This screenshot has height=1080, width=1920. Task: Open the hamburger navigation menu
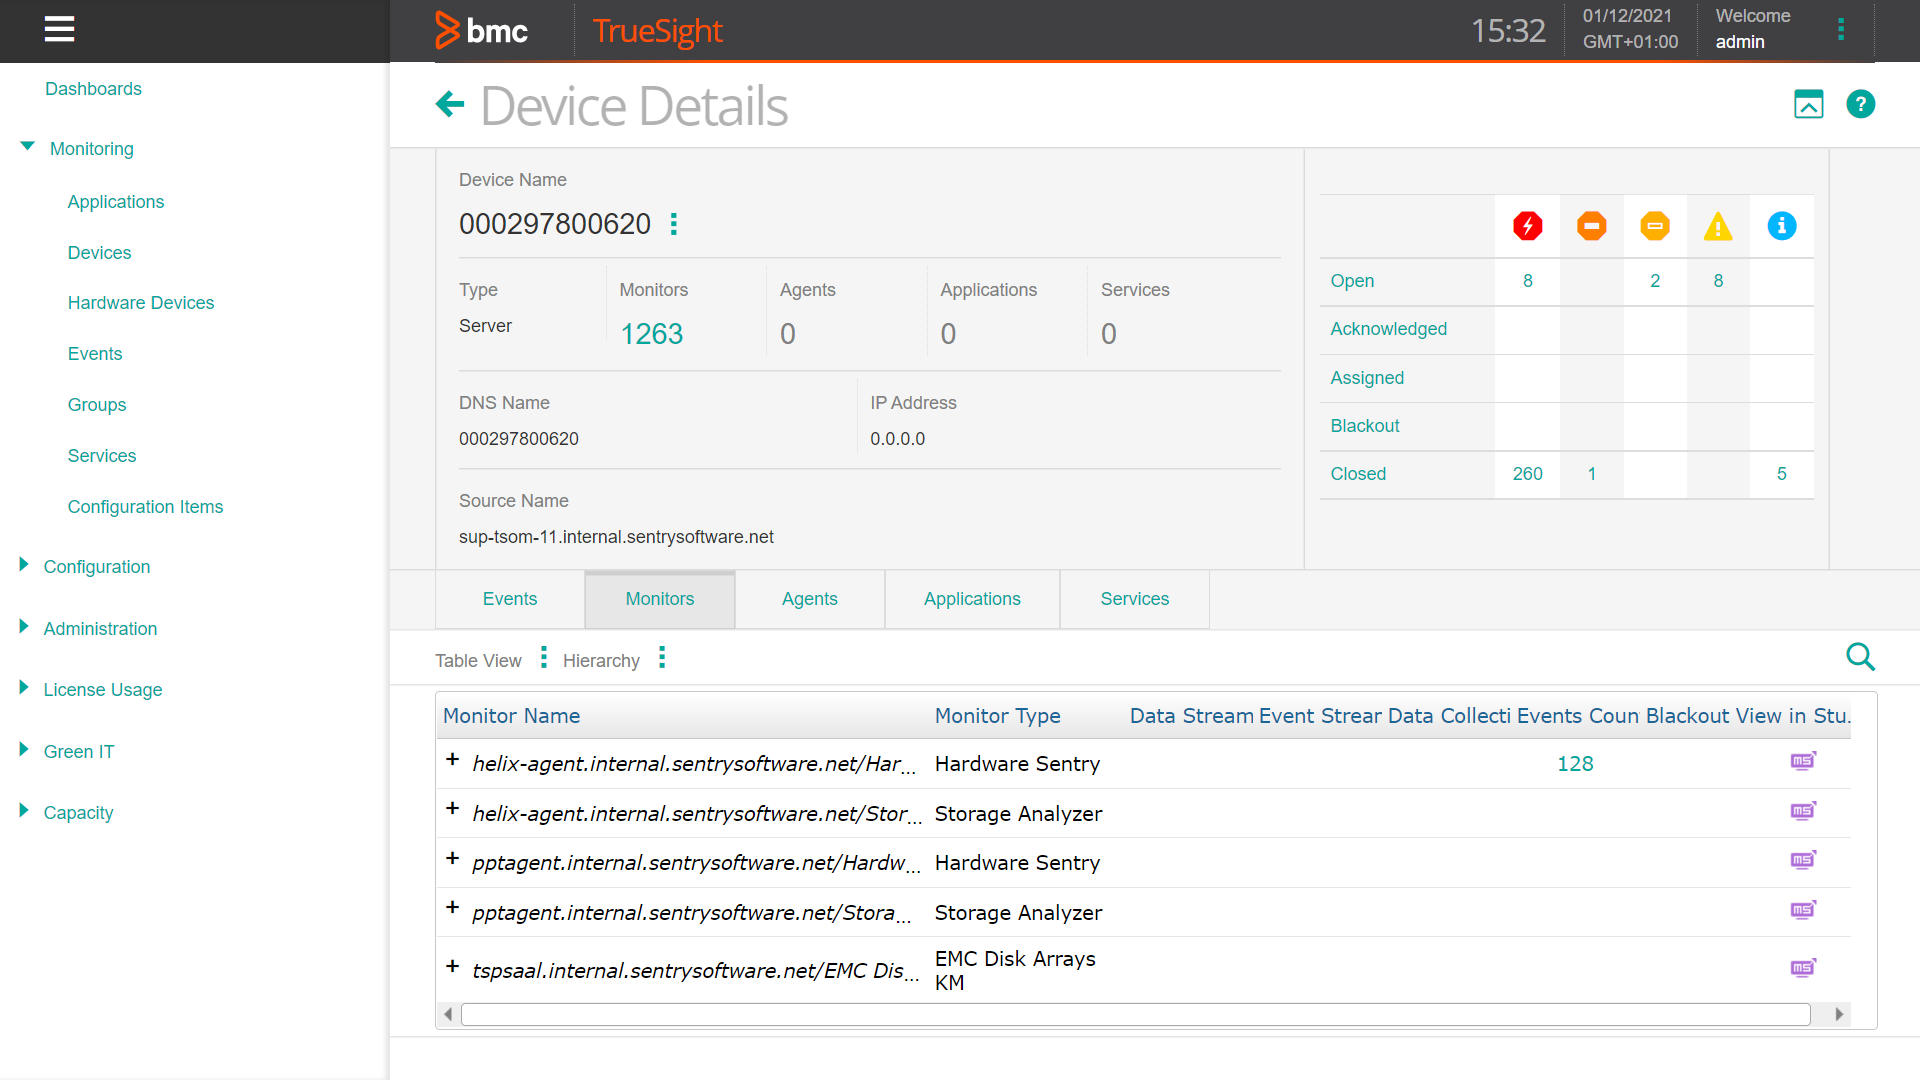pos(59,30)
